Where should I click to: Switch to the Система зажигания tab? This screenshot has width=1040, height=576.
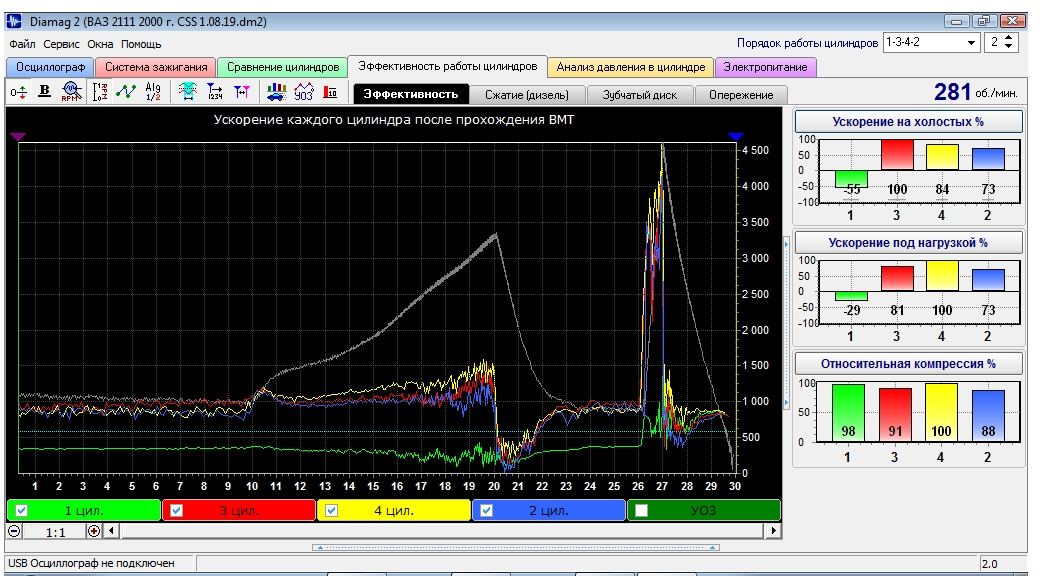[x=156, y=67]
